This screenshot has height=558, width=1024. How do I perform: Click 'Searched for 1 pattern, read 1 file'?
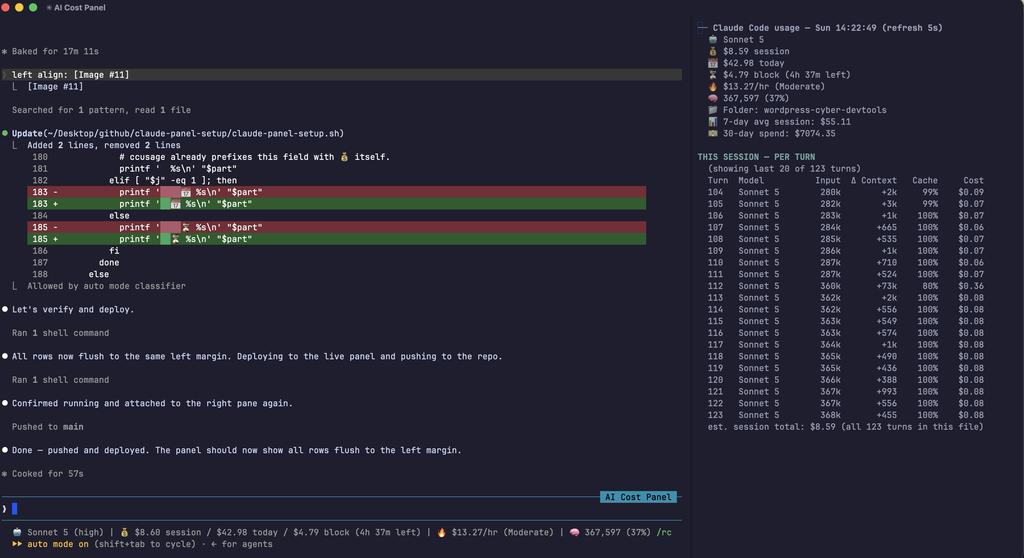tap(101, 110)
